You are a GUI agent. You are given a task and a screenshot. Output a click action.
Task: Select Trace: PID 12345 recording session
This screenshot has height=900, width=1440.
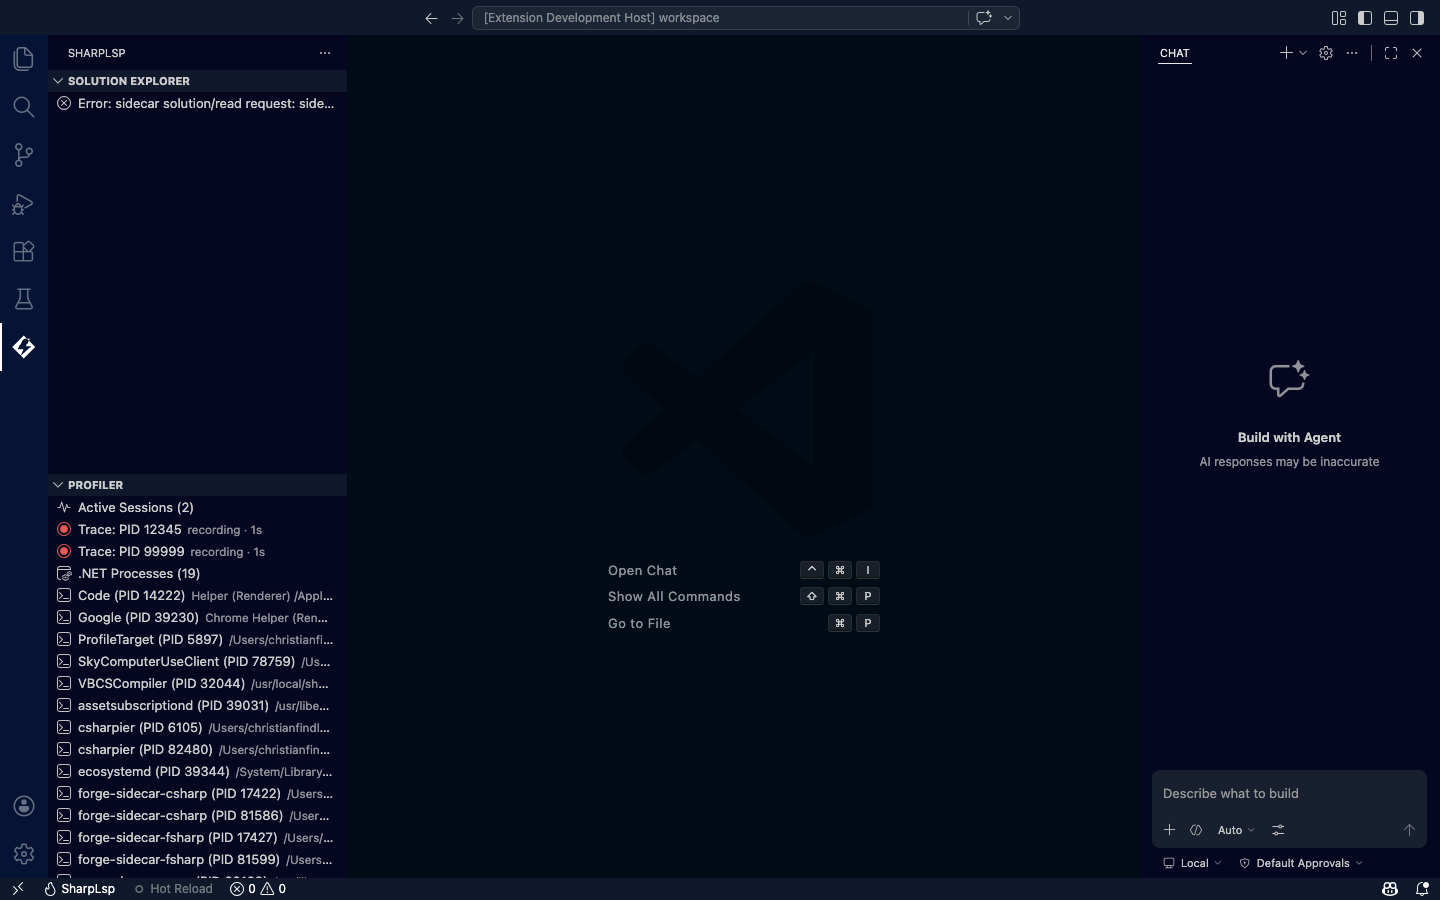197,529
